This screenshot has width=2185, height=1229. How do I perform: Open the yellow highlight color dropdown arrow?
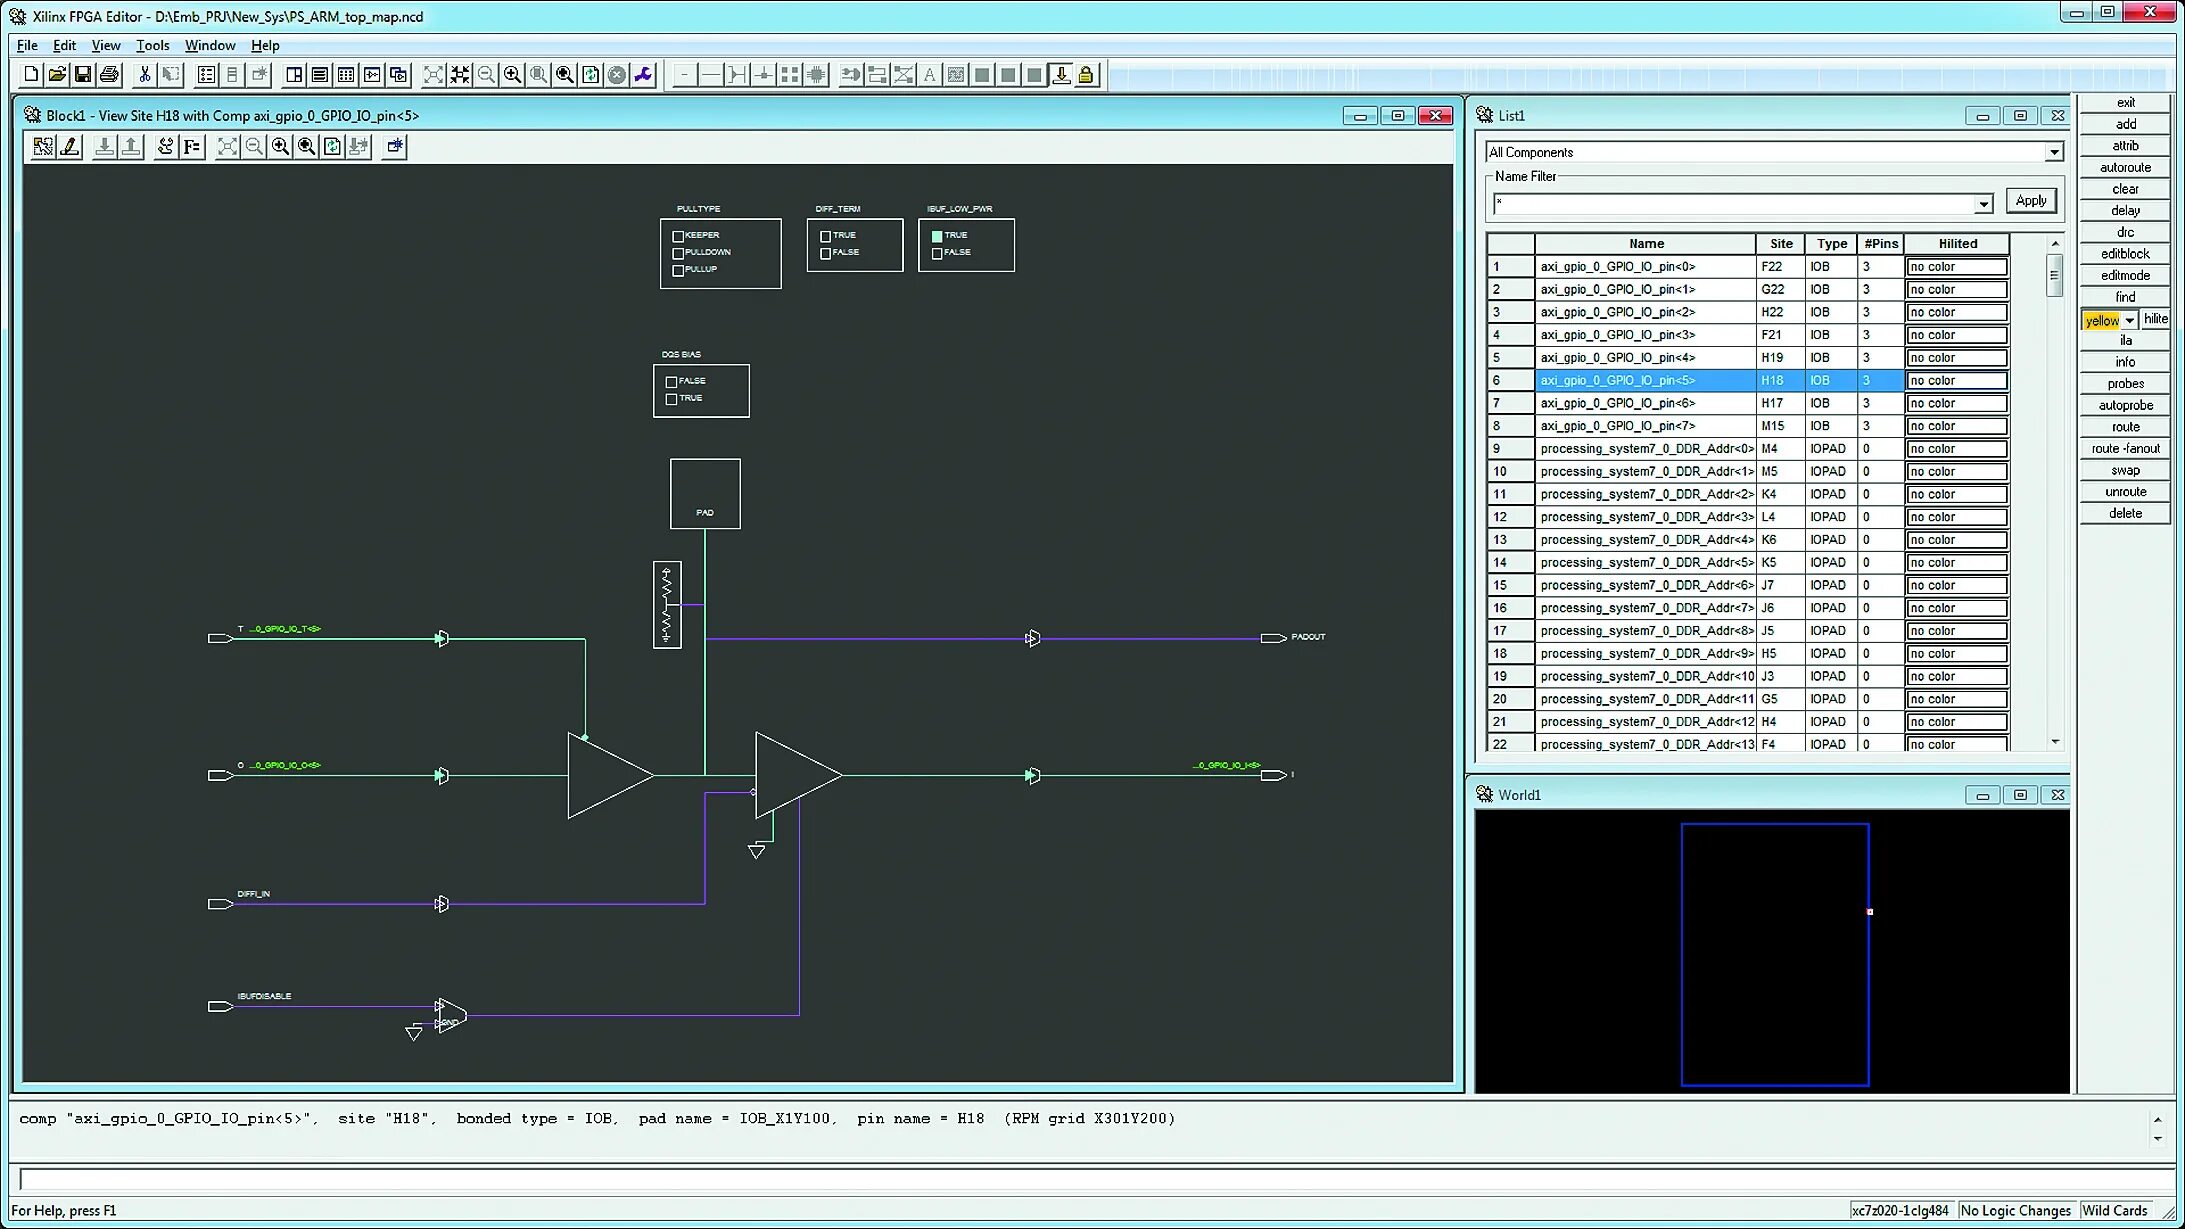pyautogui.click(x=2130, y=320)
